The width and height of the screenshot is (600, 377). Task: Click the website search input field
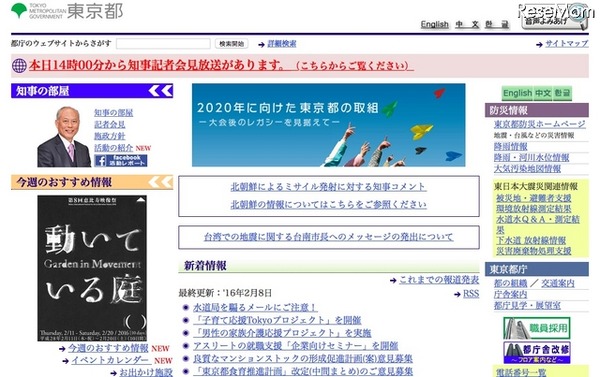[163, 44]
